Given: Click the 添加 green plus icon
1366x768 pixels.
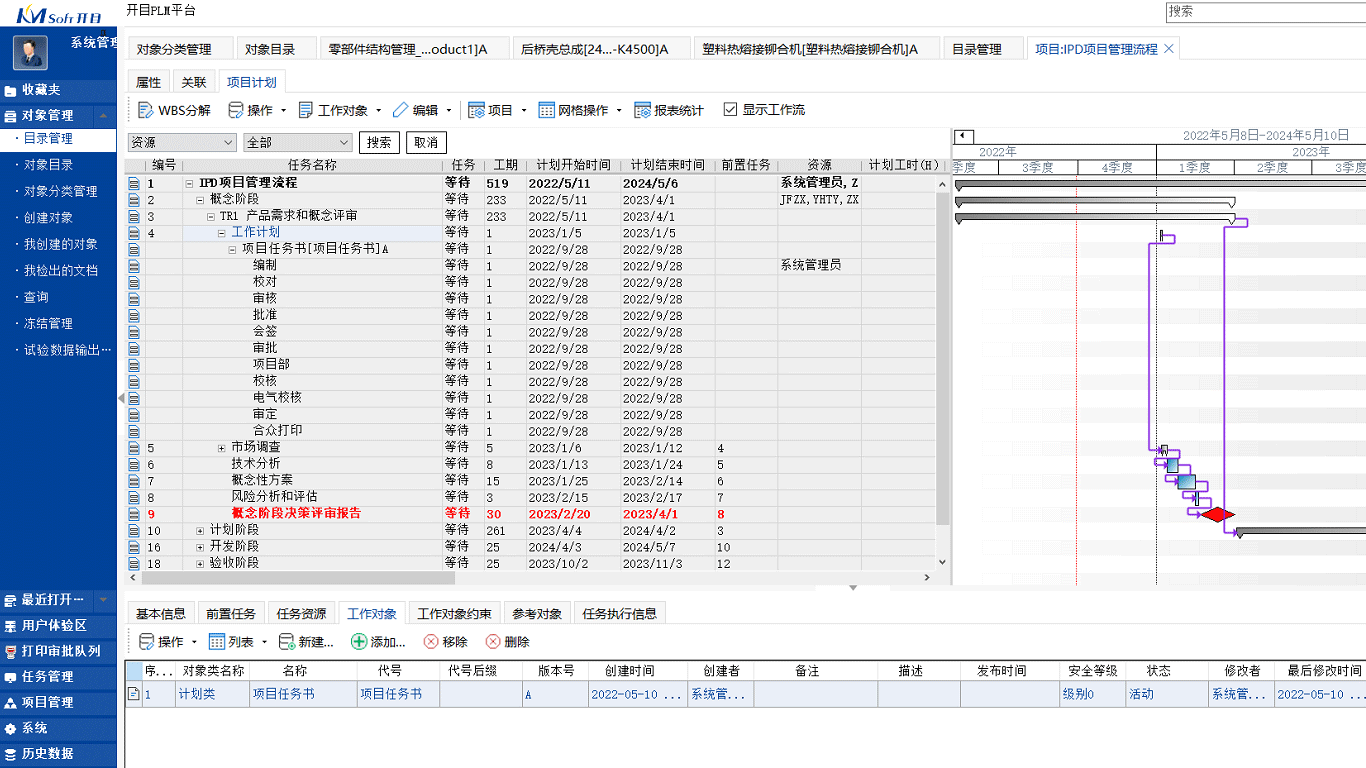Looking at the screenshot, I should click(358, 643).
